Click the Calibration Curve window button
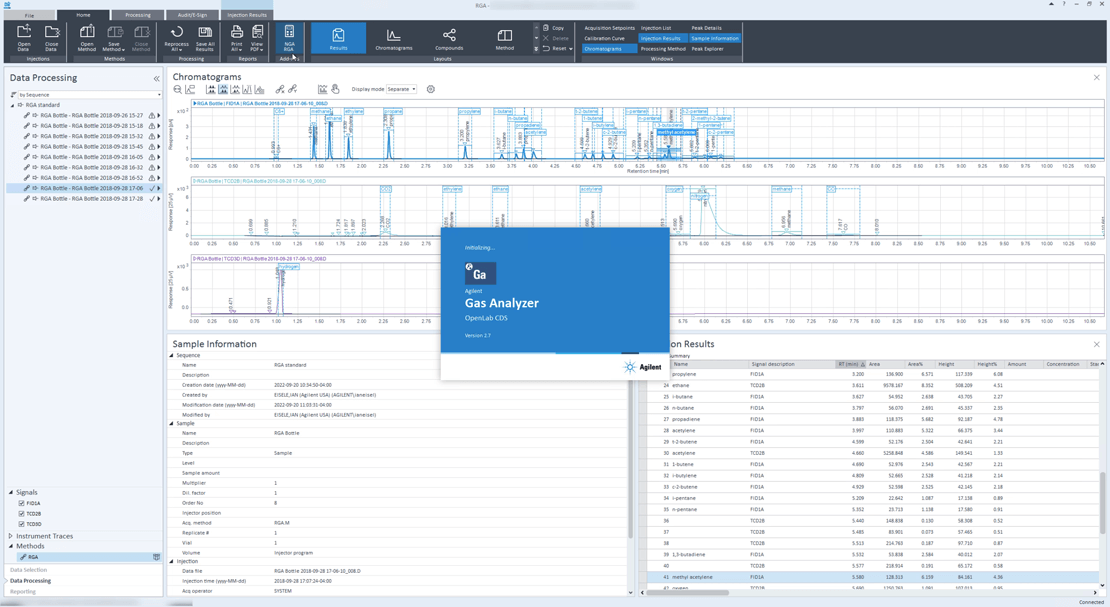Image resolution: width=1110 pixels, height=607 pixels. tap(605, 38)
